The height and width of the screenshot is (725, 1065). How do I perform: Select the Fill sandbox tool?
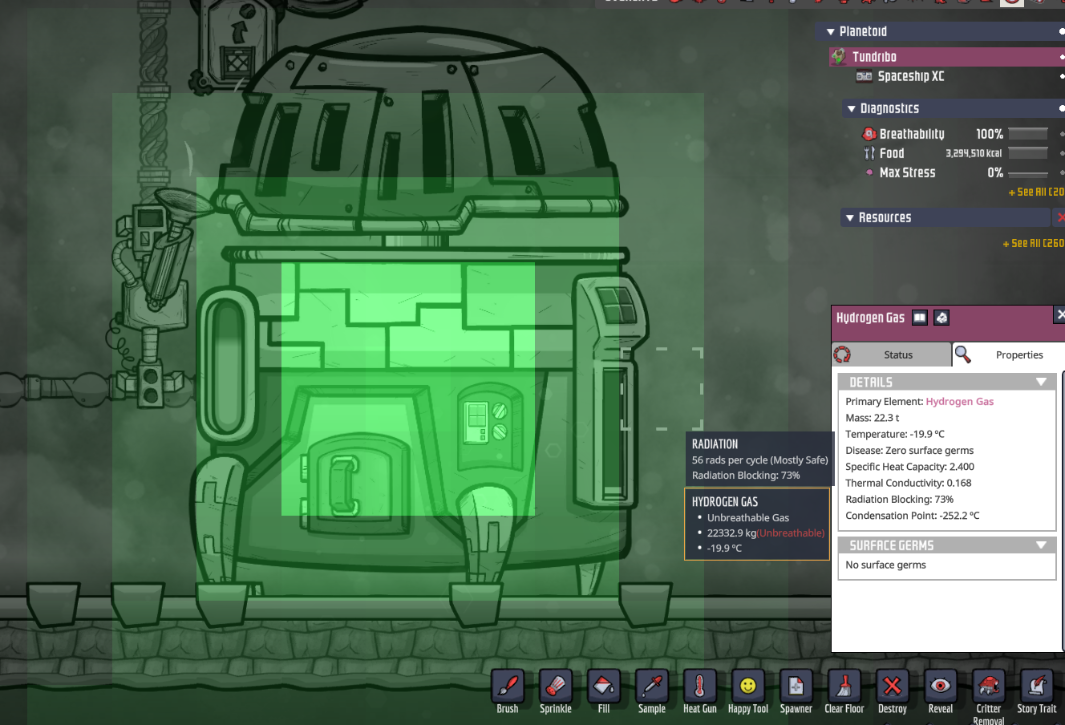point(603,686)
